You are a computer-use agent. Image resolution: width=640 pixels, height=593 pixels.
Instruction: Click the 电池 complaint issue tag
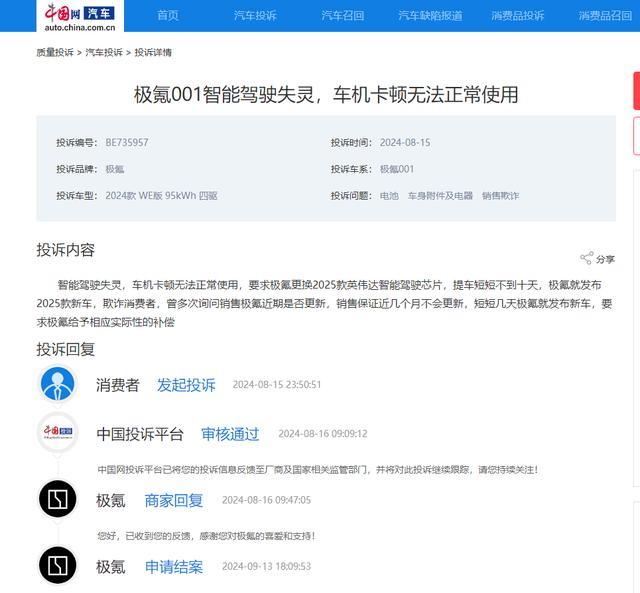pos(389,196)
